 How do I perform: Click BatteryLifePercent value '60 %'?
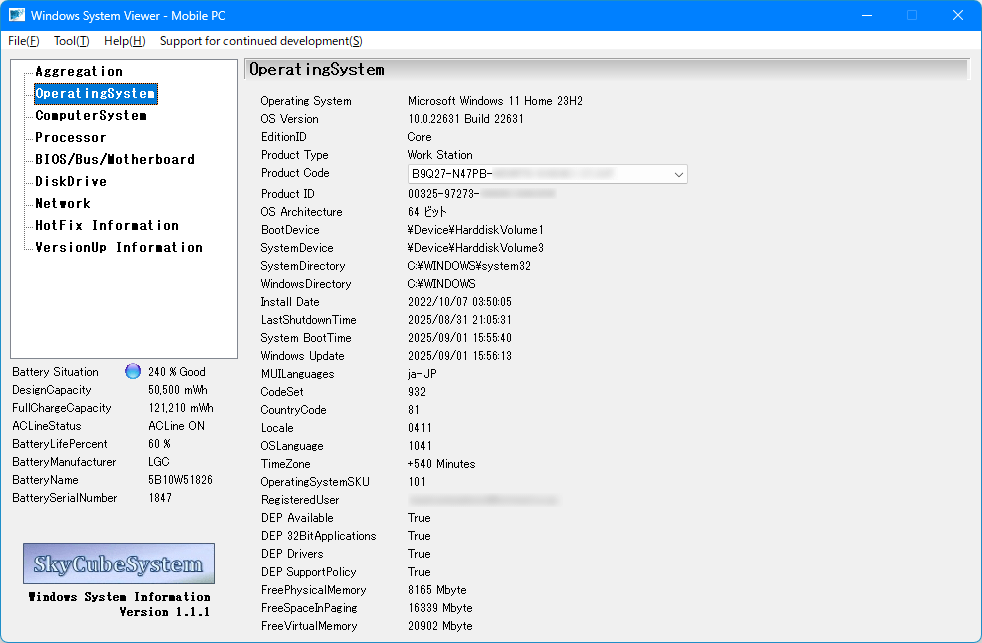pos(159,444)
